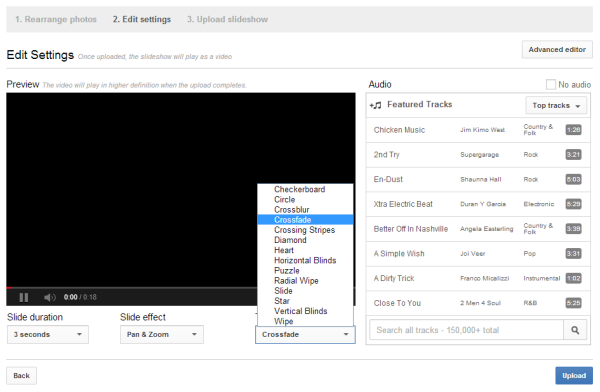The width and height of the screenshot is (600, 392).
Task: Click the preview progress bar
Action: pos(132,287)
